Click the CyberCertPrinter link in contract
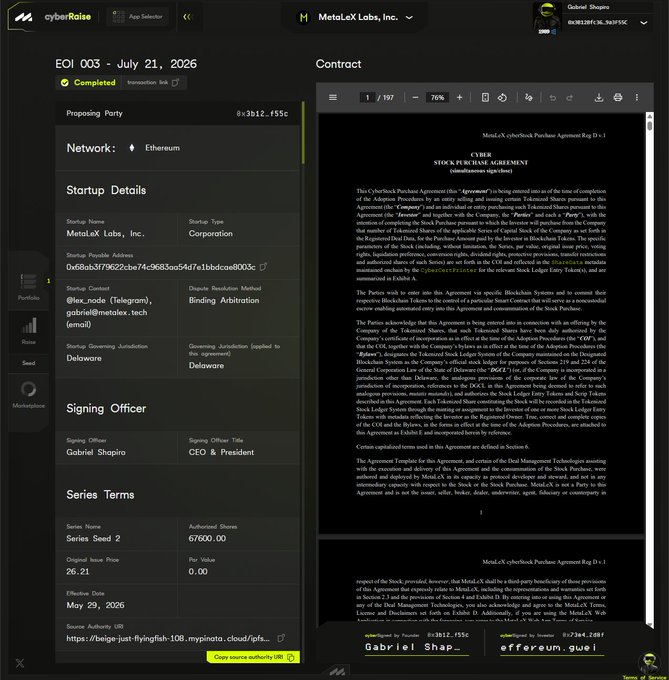This screenshot has height=680, width=669. [x=448, y=270]
